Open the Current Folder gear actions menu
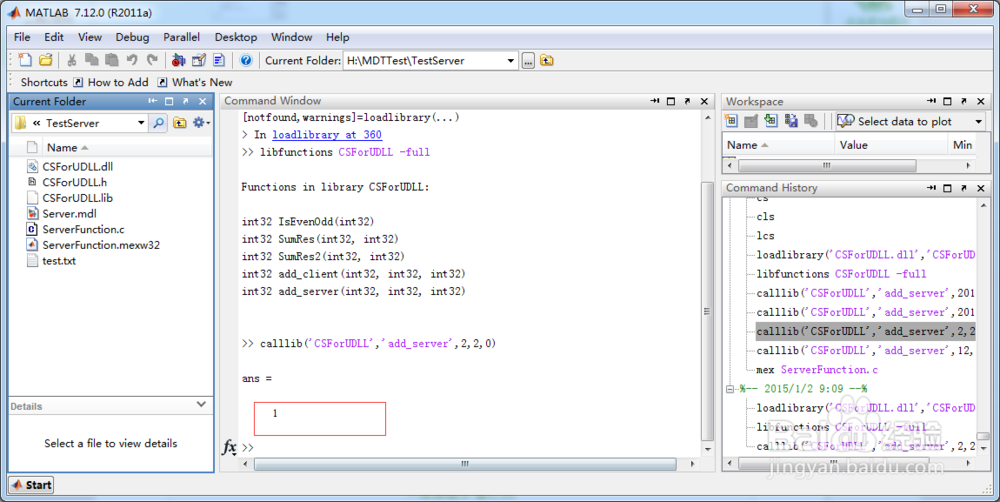 pyautogui.click(x=201, y=122)
